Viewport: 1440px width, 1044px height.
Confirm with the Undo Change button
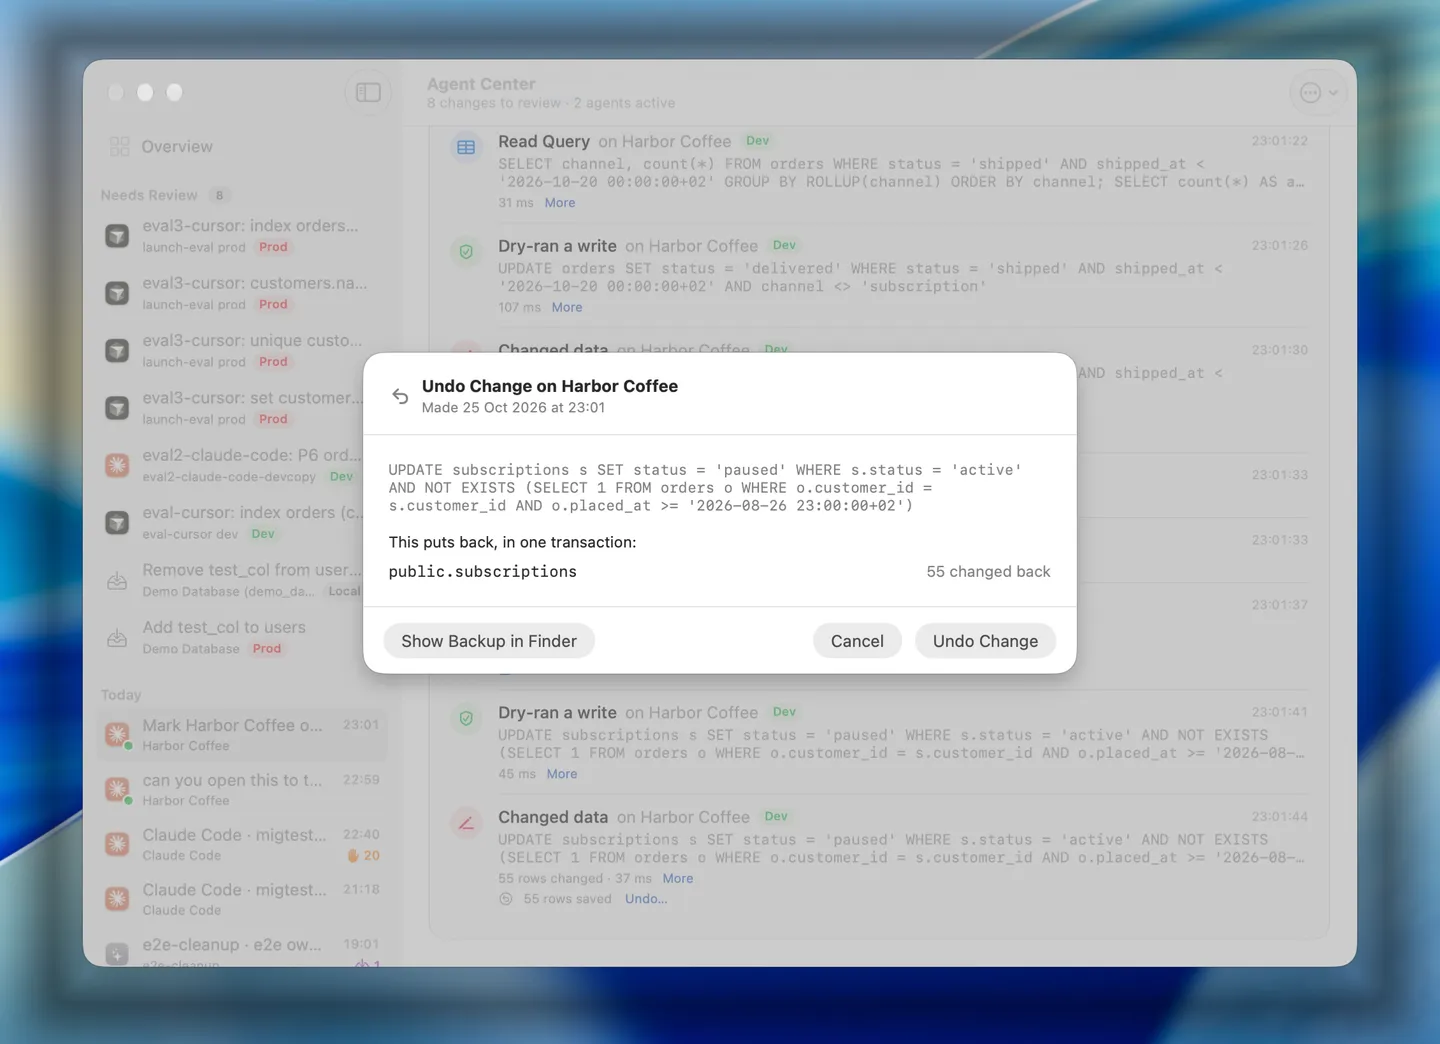pos(985,641)
